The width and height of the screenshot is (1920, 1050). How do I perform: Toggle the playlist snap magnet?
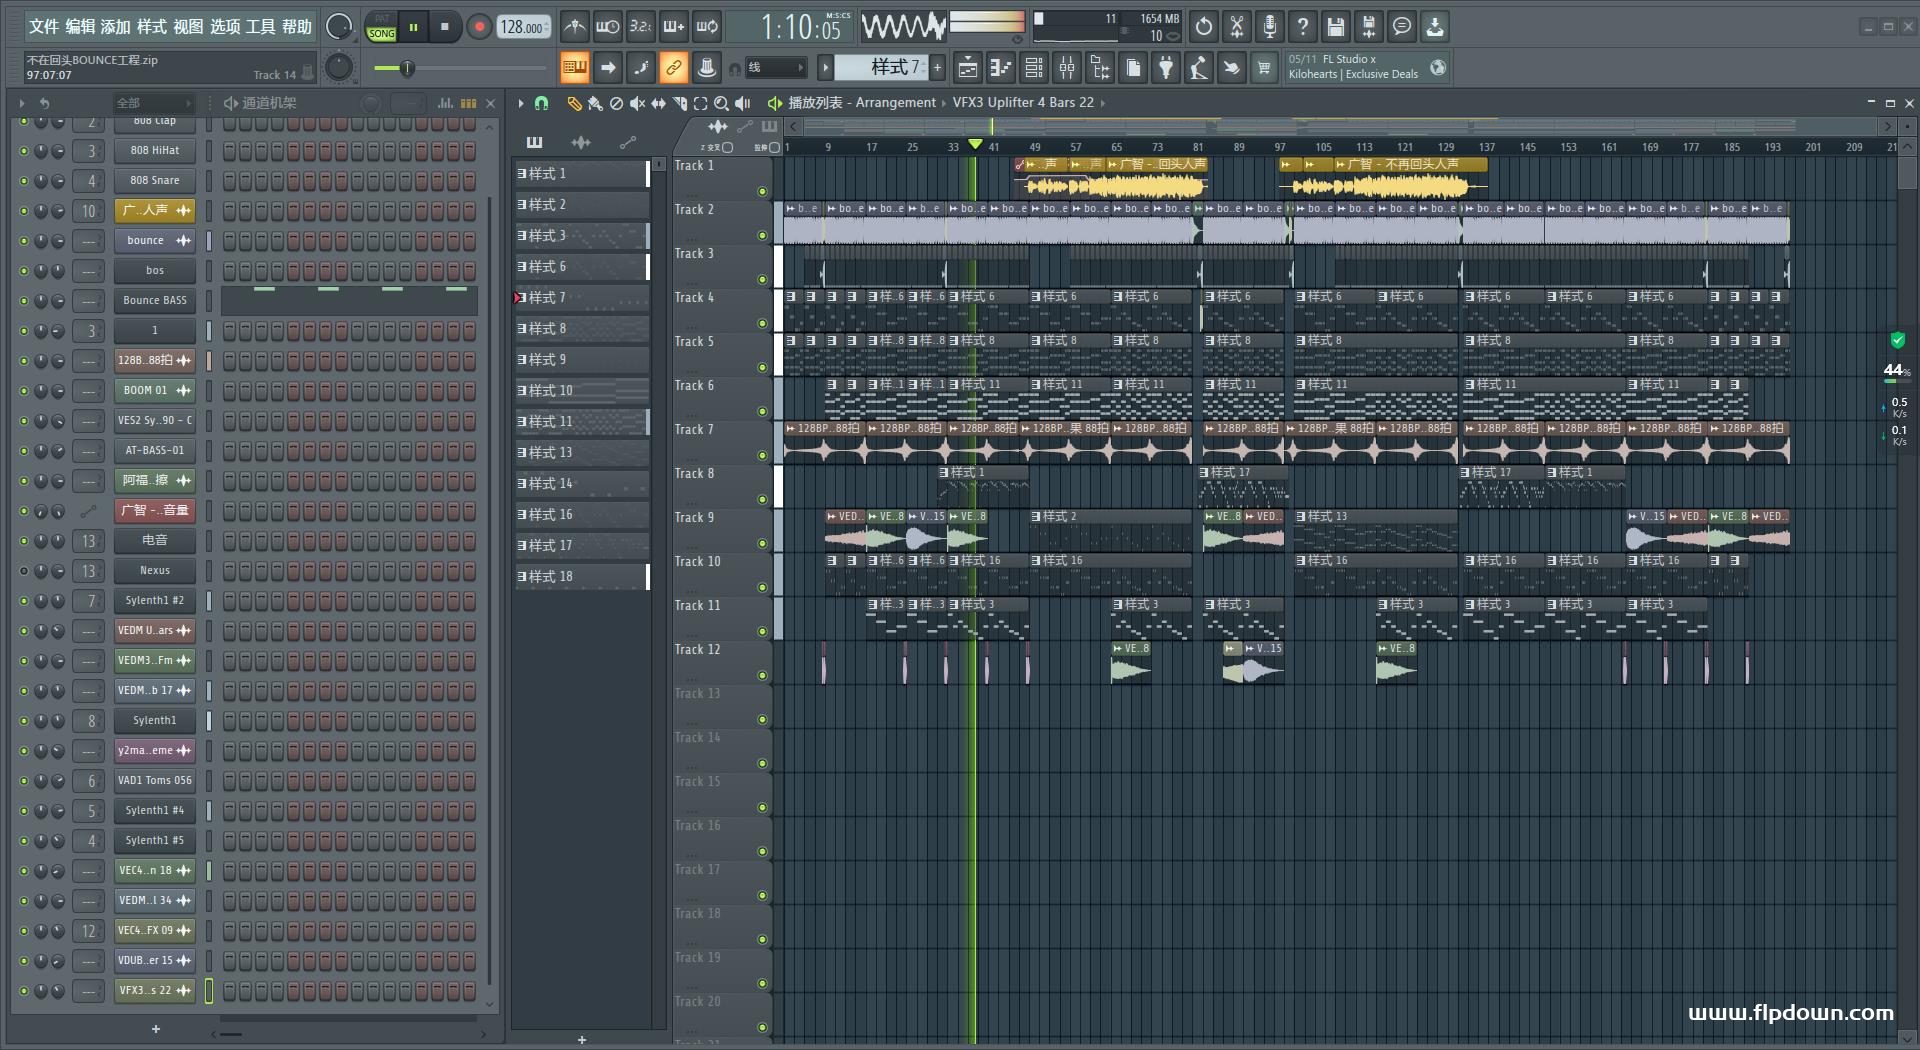click(541, 103)
